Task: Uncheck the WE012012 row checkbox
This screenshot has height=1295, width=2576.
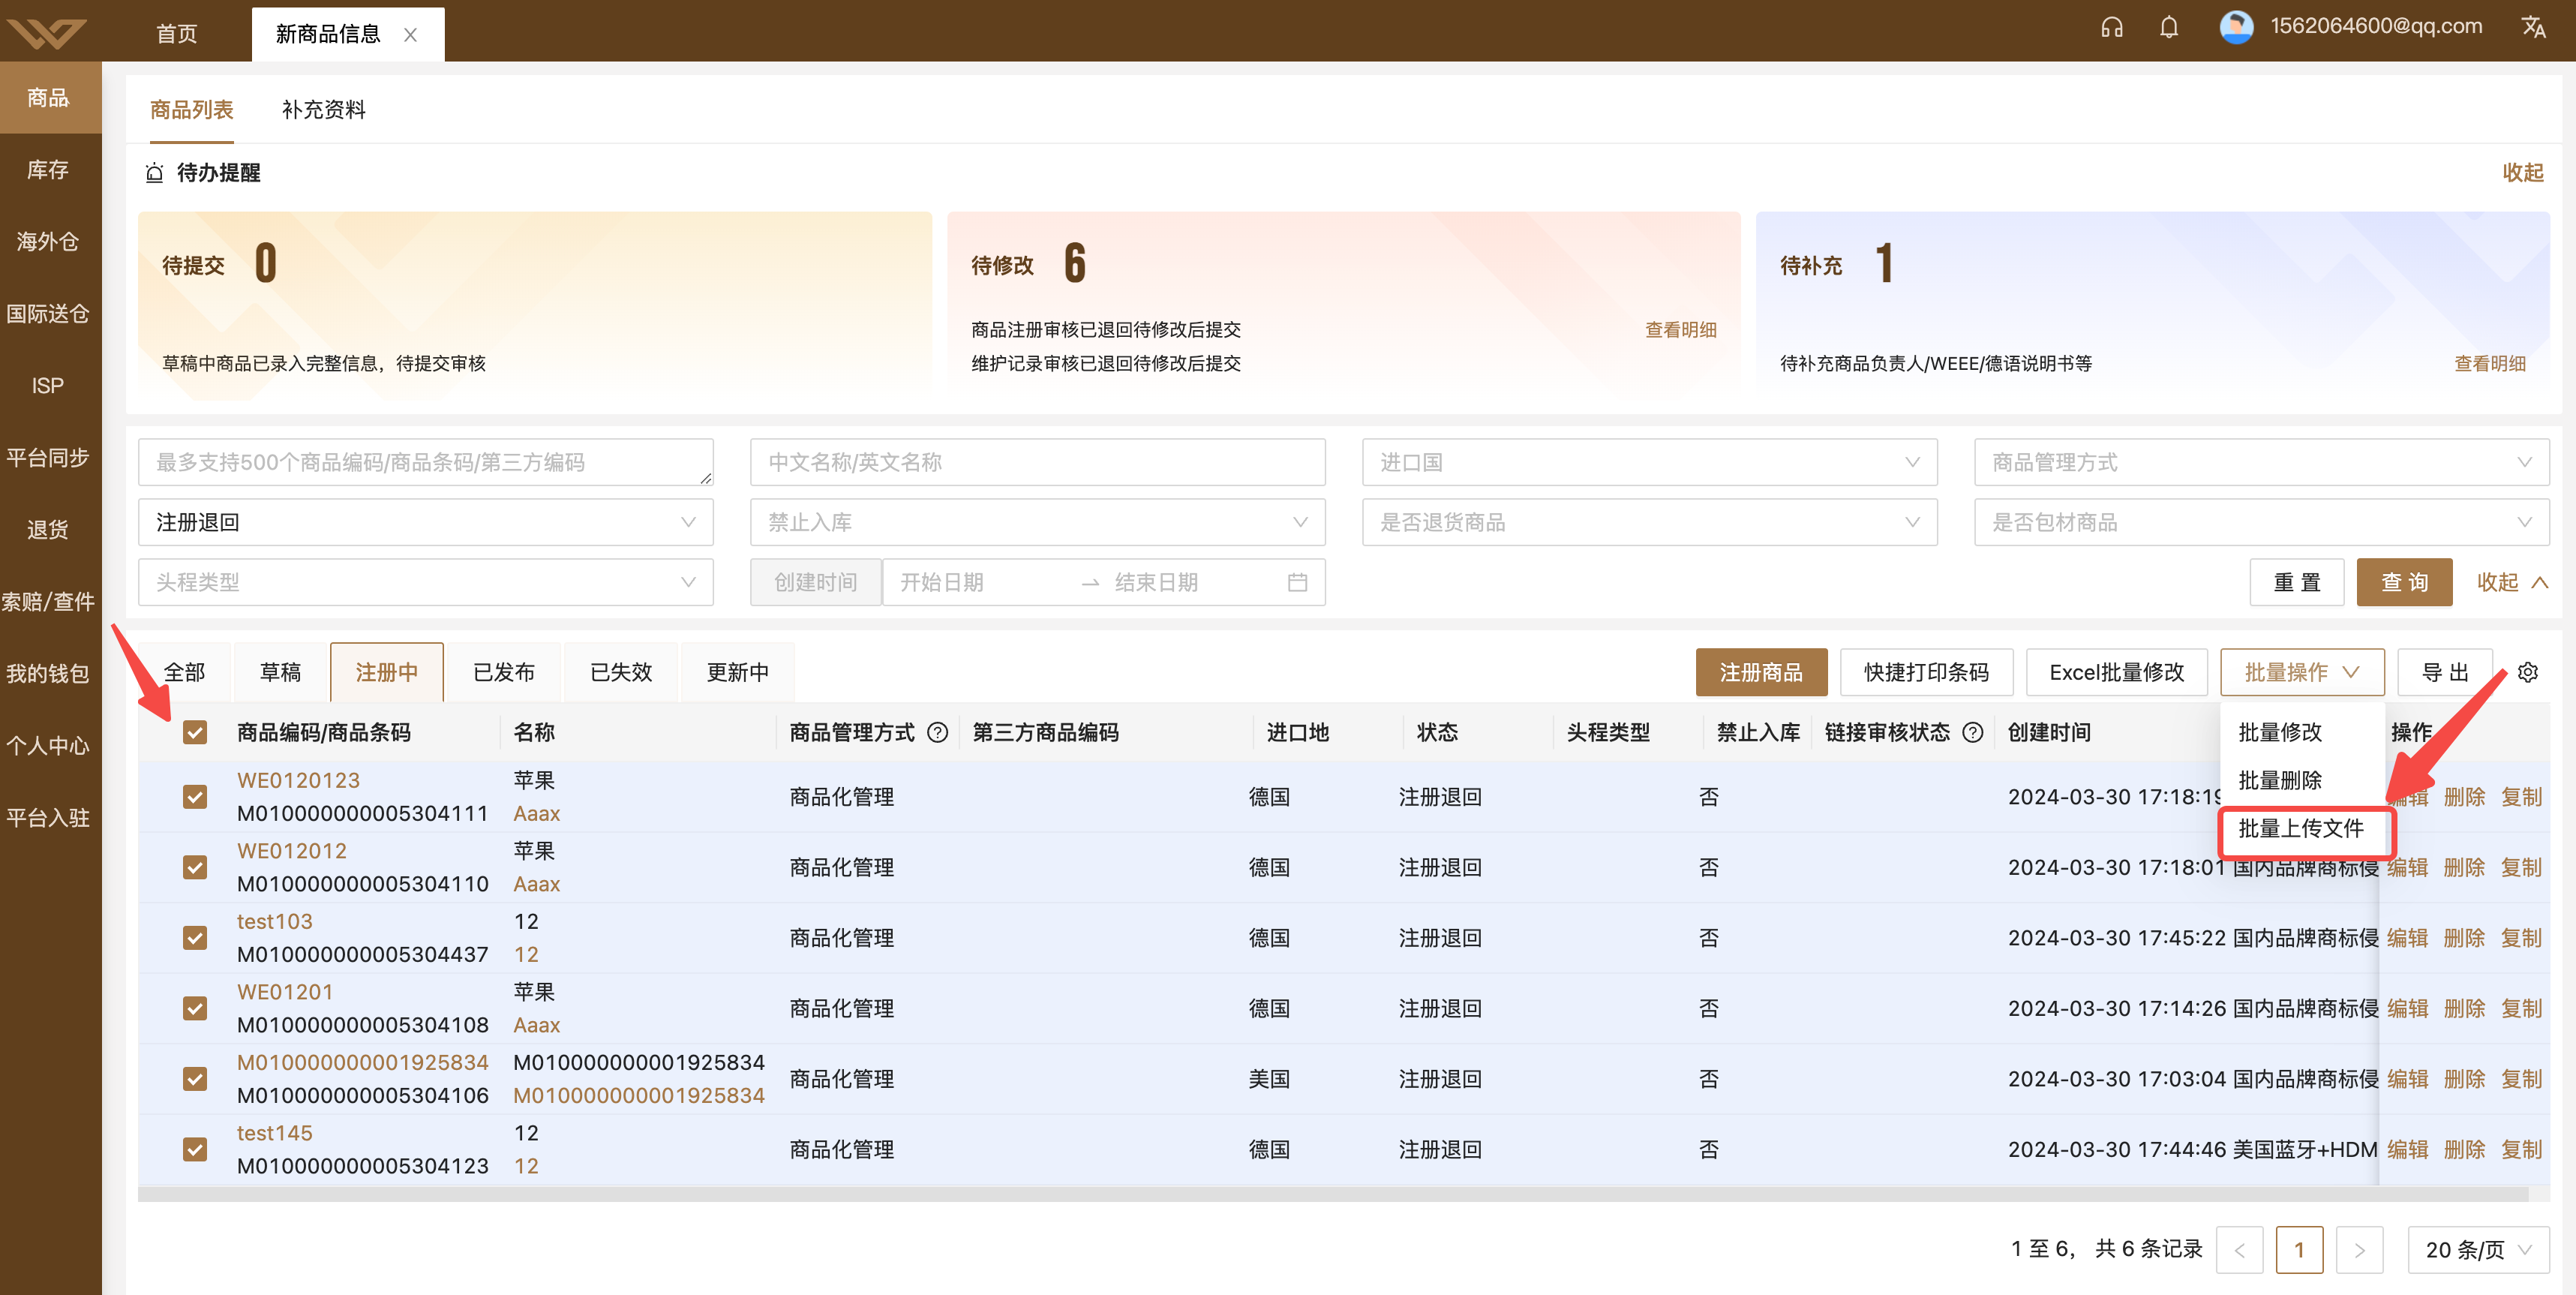Action: (x=195, y=867)
